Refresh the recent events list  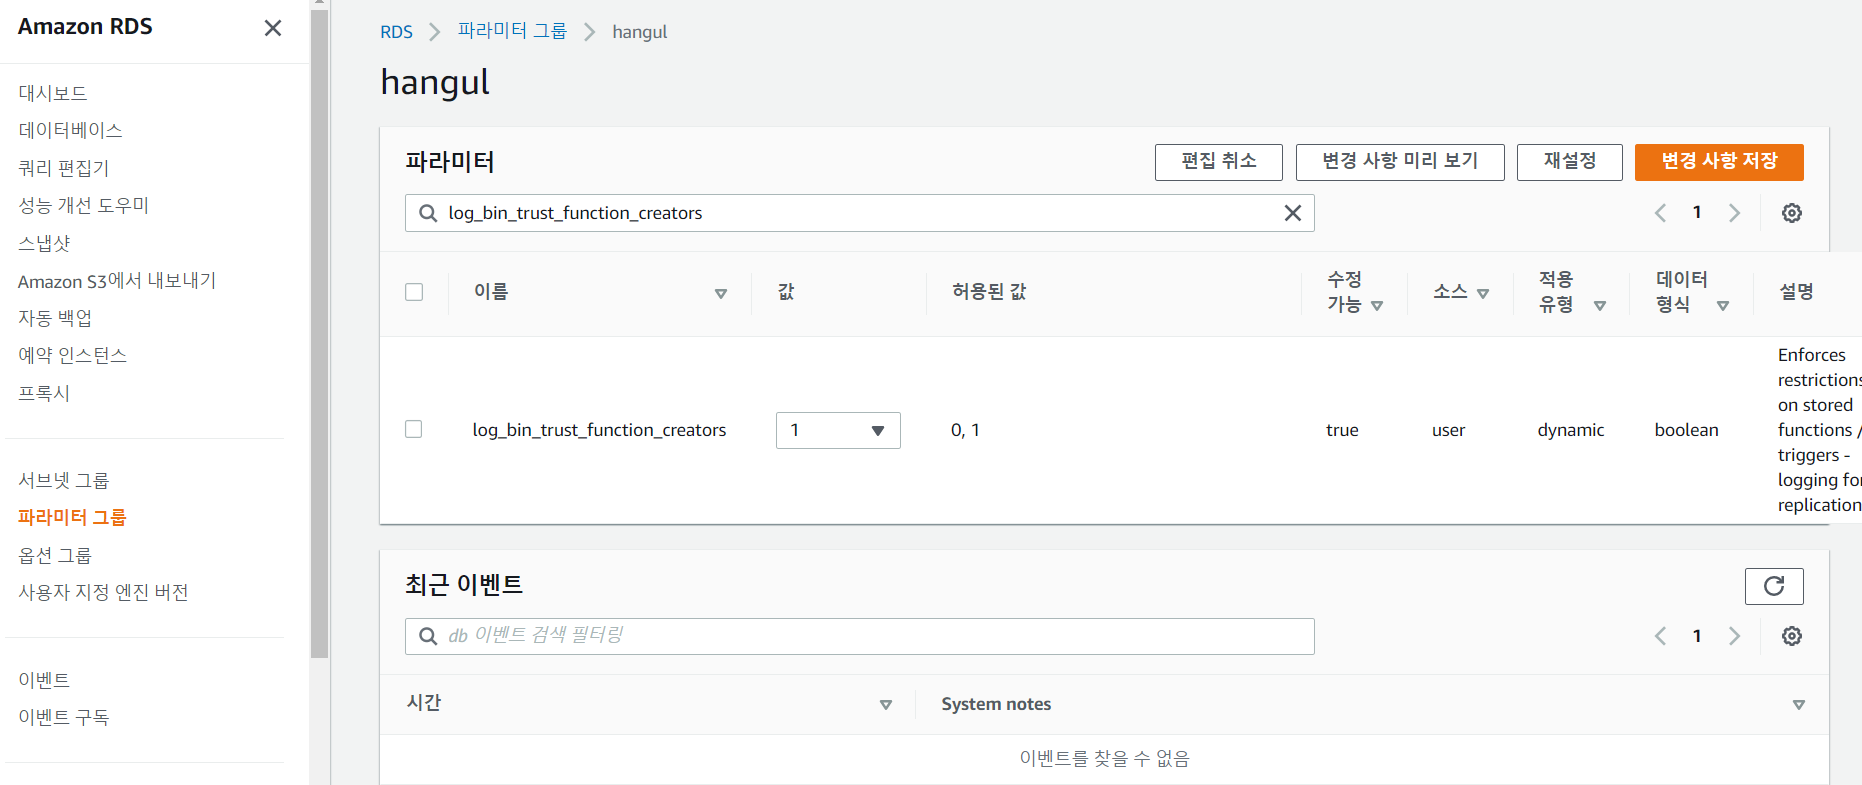click(1773, 586)
